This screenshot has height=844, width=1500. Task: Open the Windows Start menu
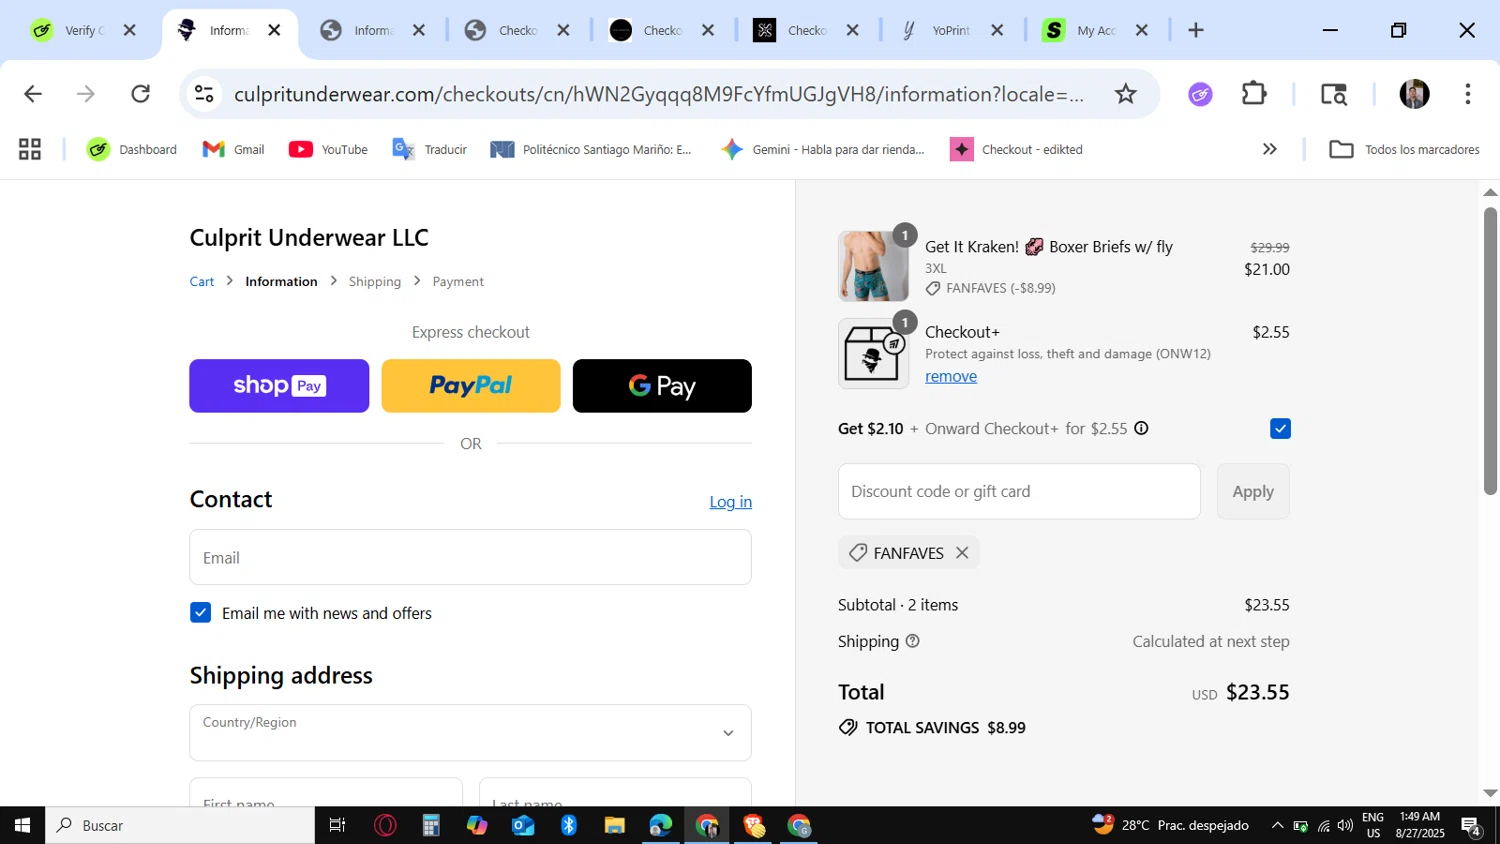click(x=22, y=825)
